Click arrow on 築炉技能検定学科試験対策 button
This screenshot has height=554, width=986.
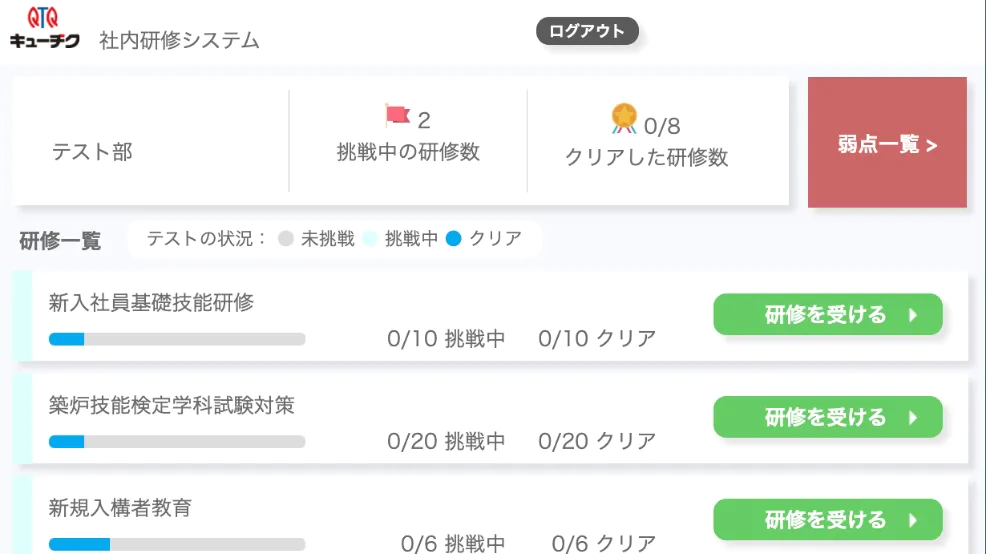[912, 417]
